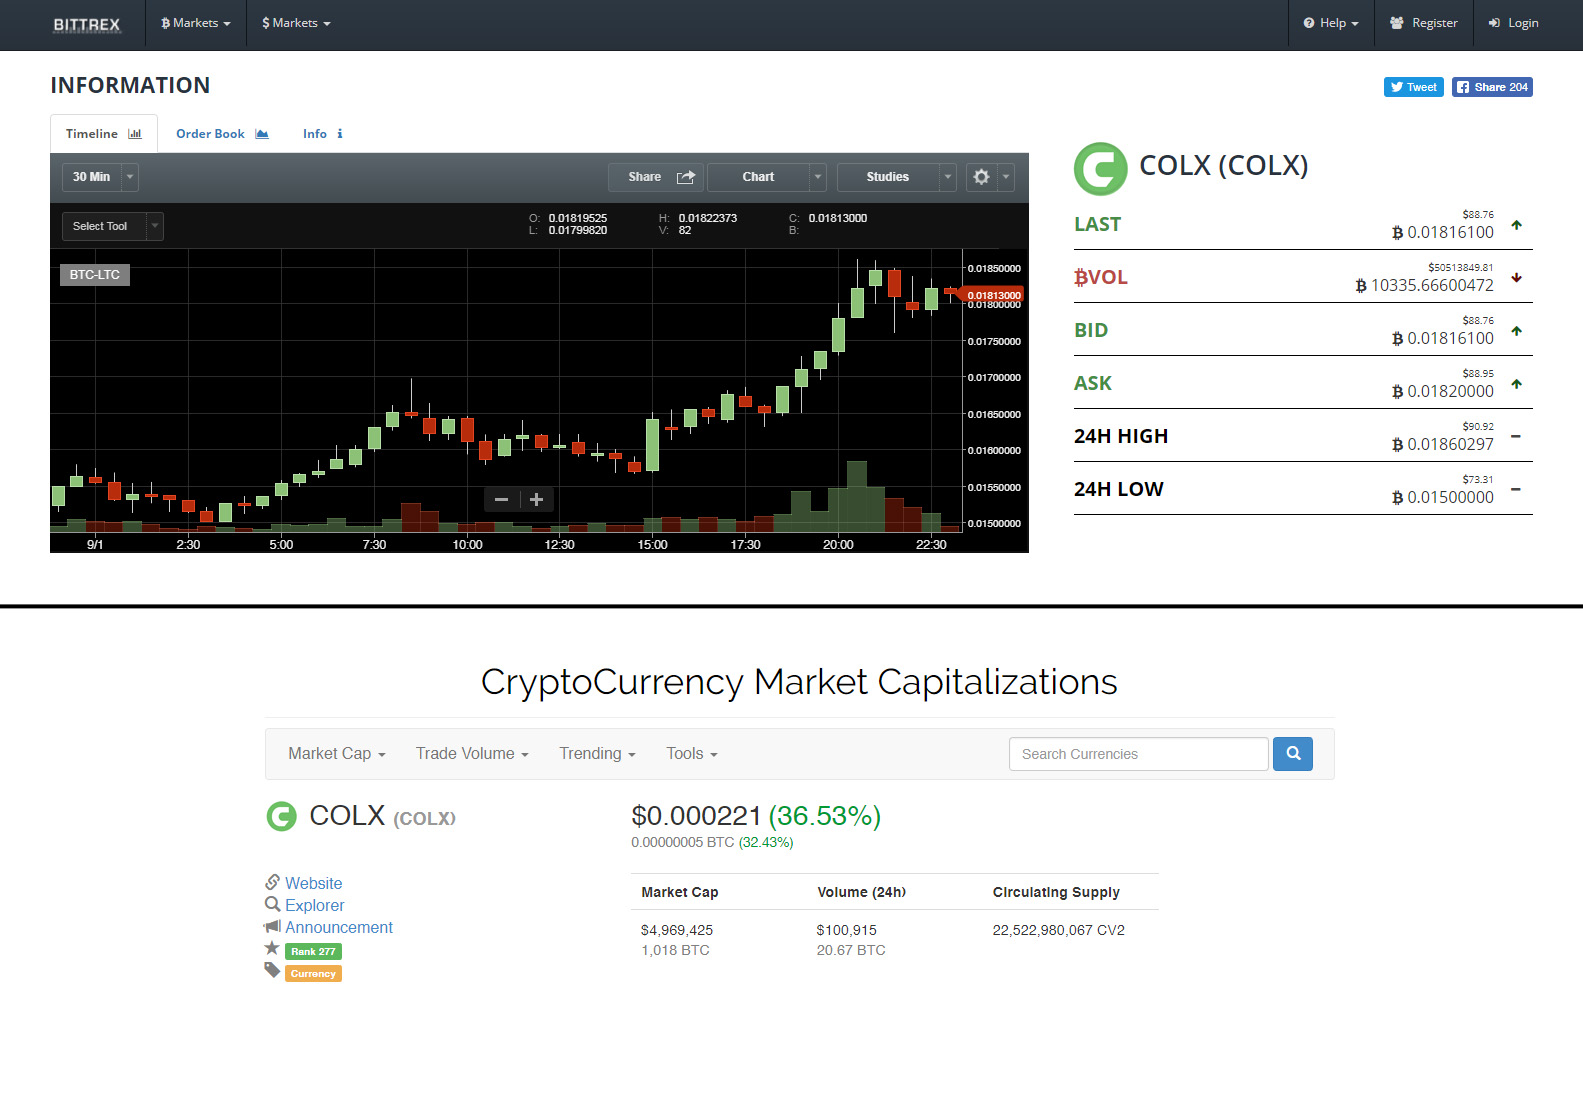Open the Trending menu
Viewport: 1583px width, 1100px height.
point(597,754)
